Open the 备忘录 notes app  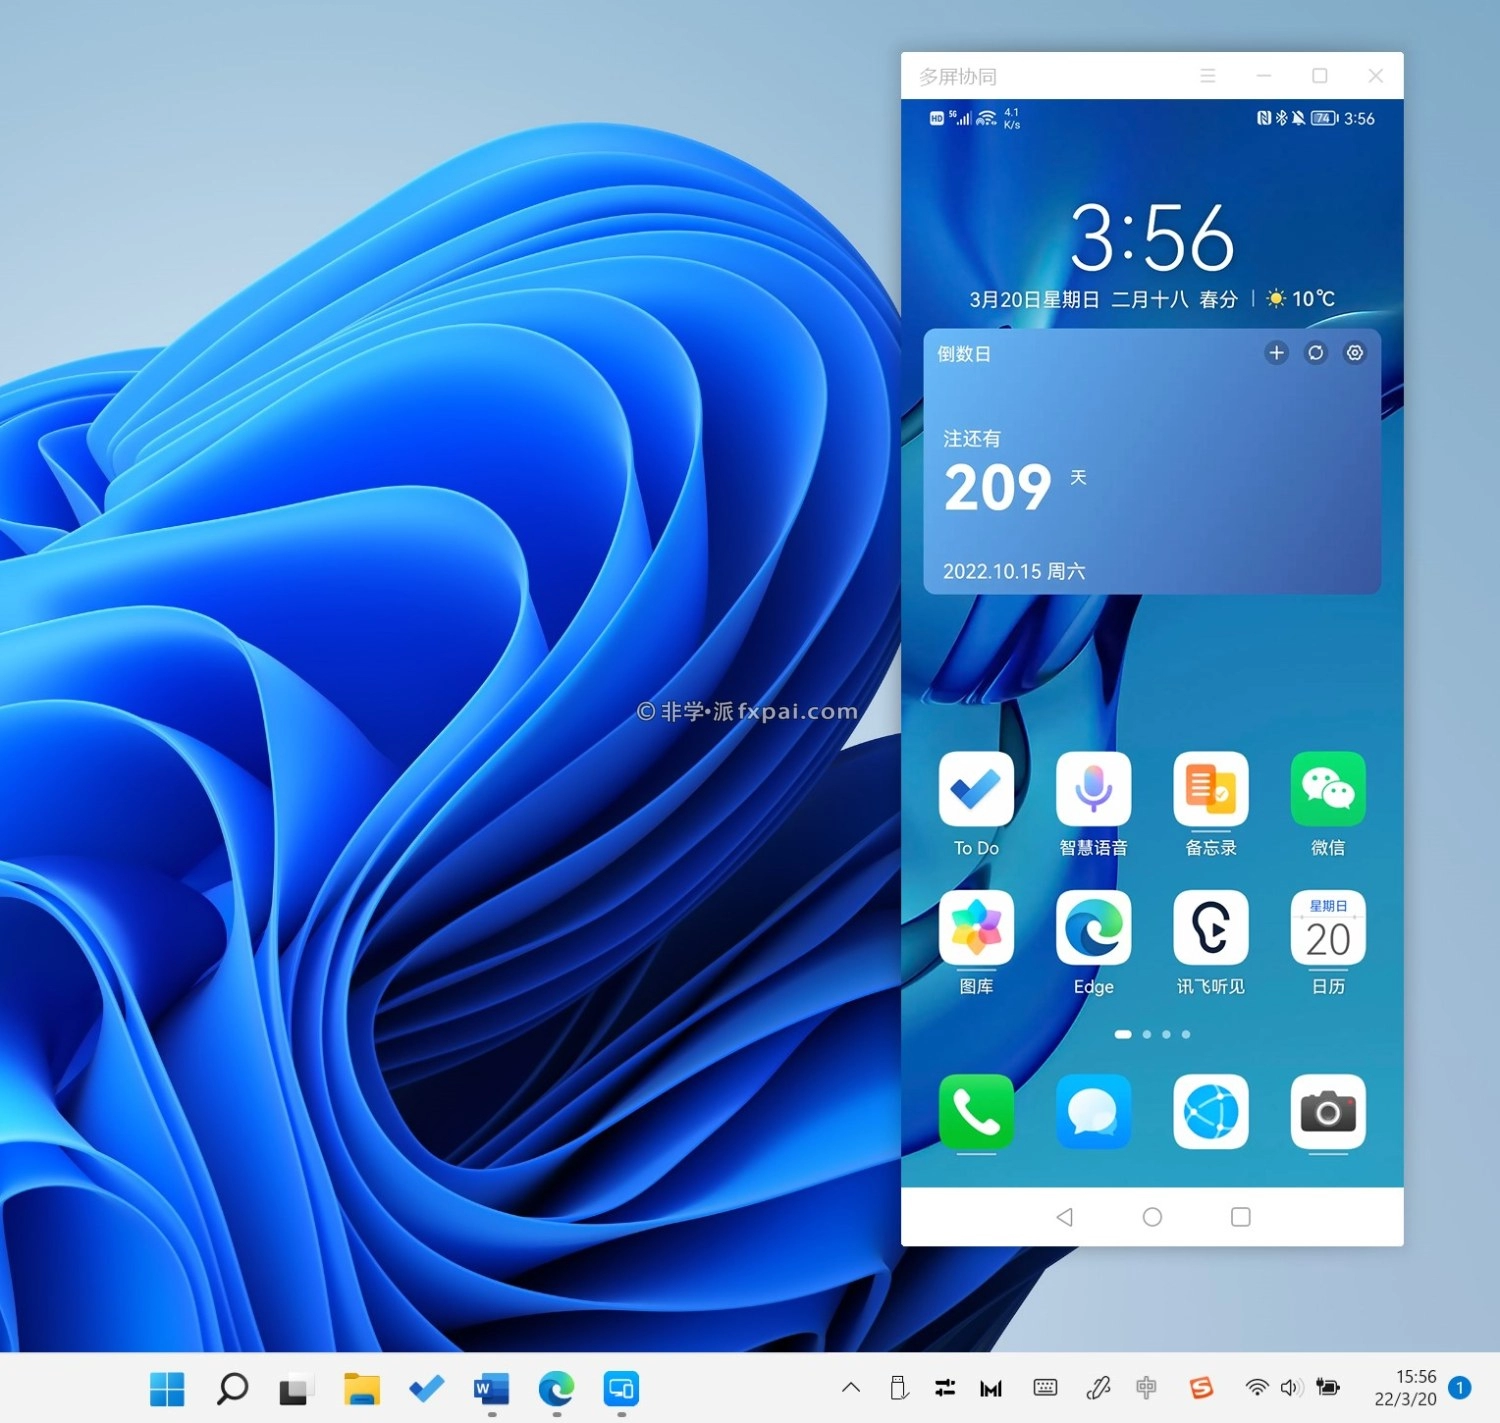click(1210, 789)
